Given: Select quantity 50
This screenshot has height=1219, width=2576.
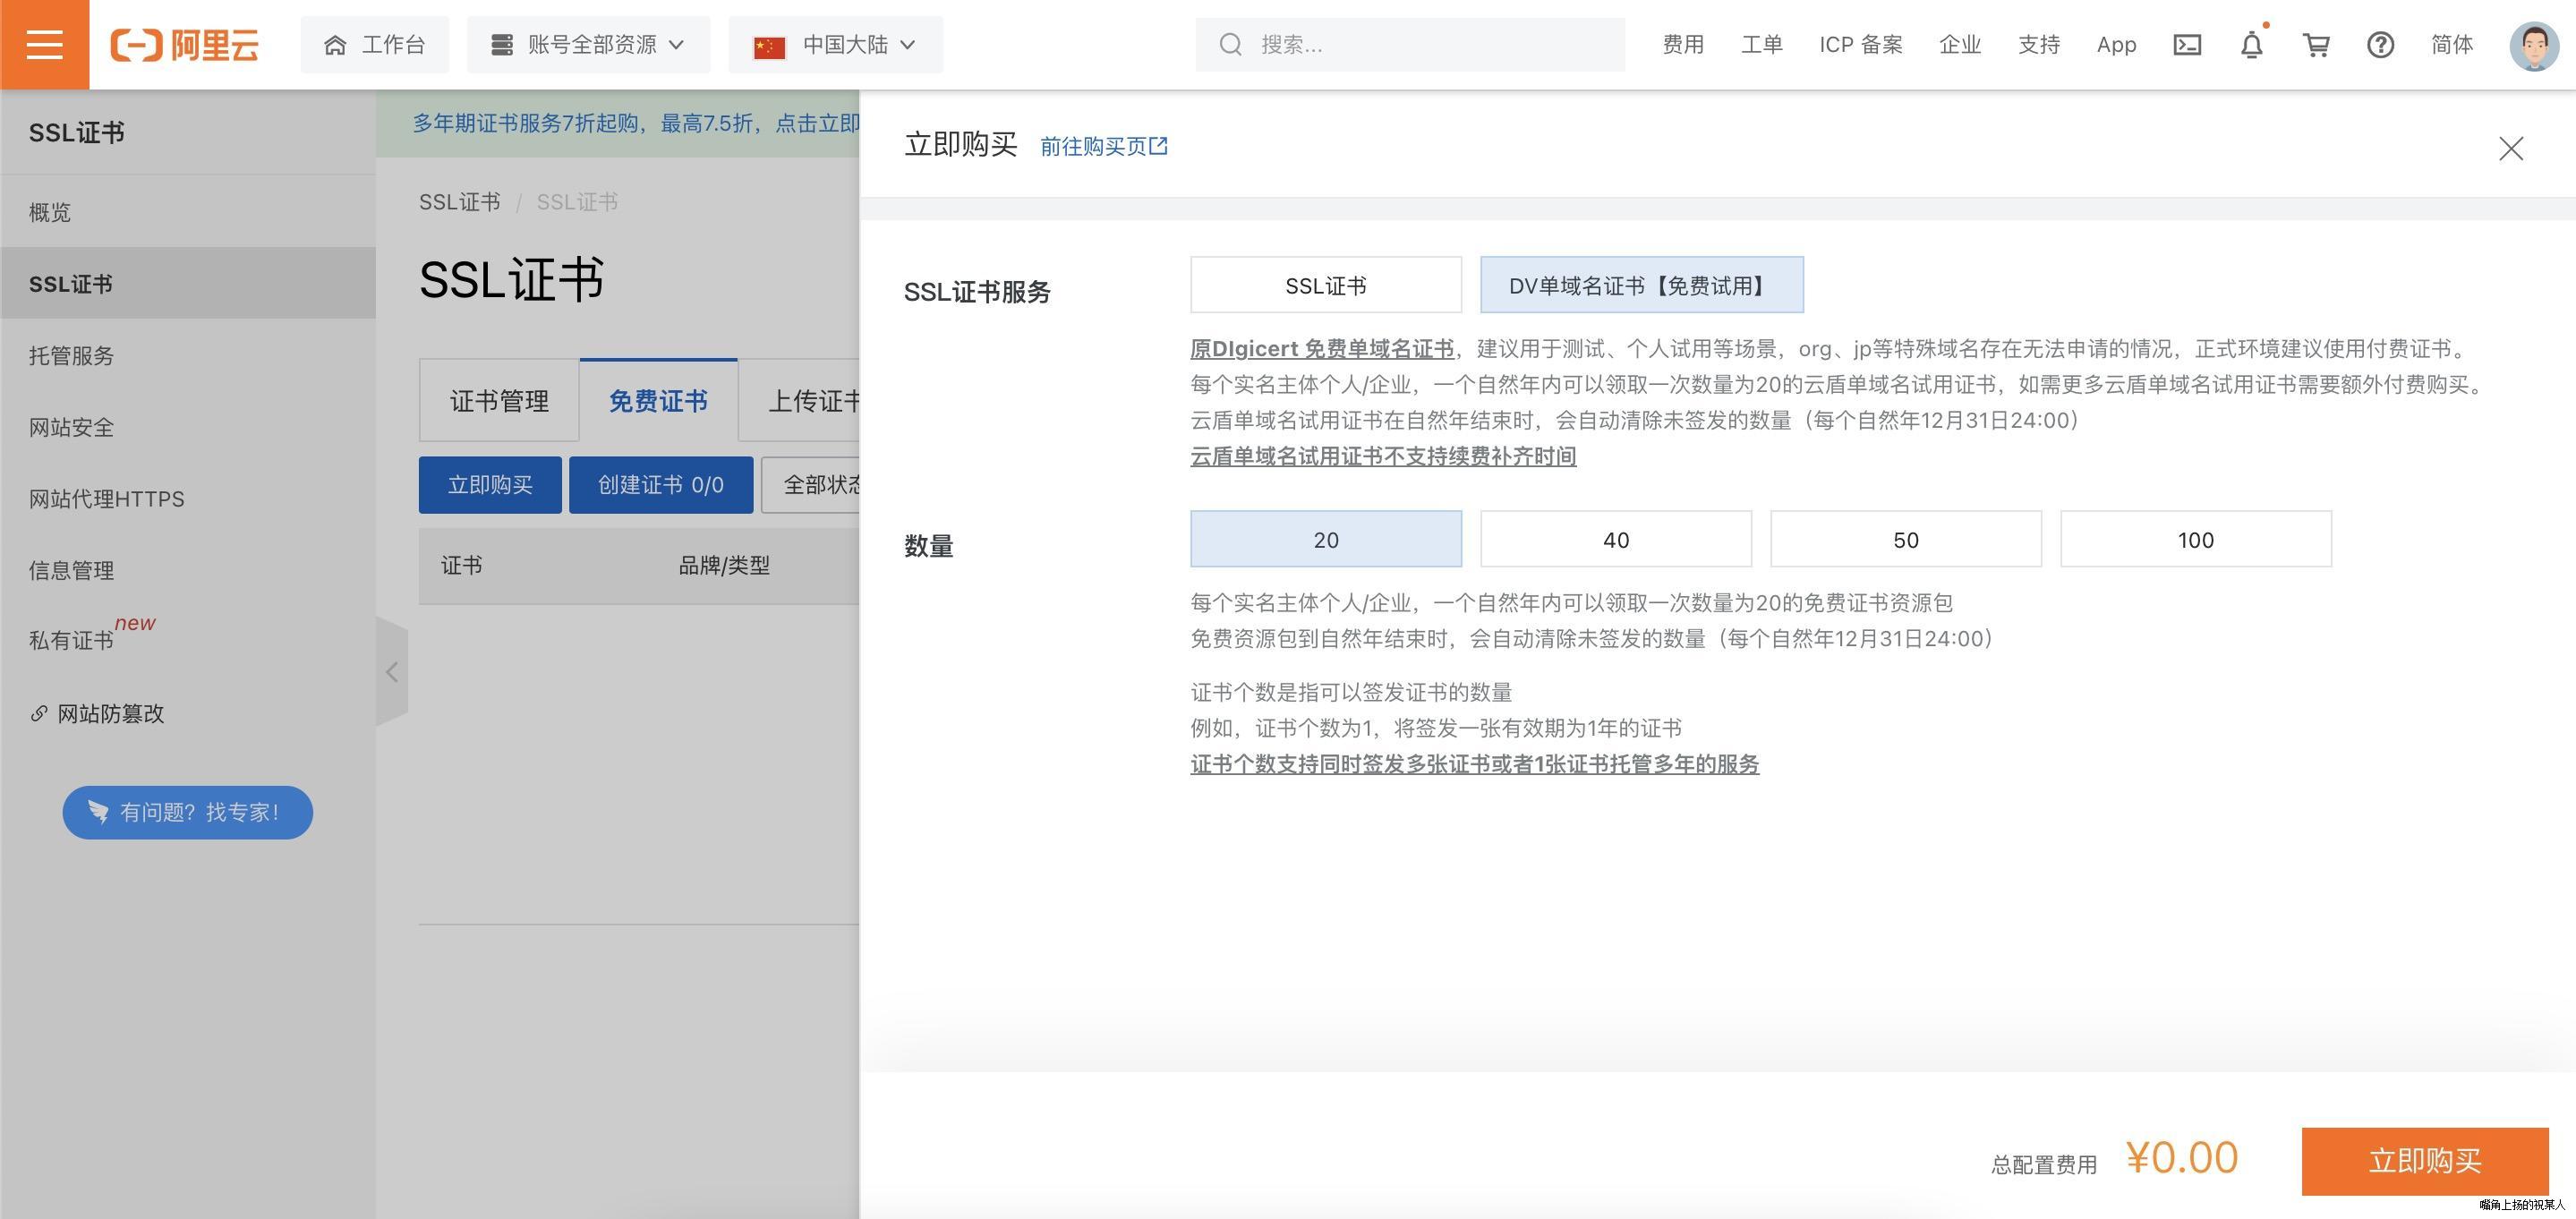Looking at the screenshot, I should (1906, 539).
